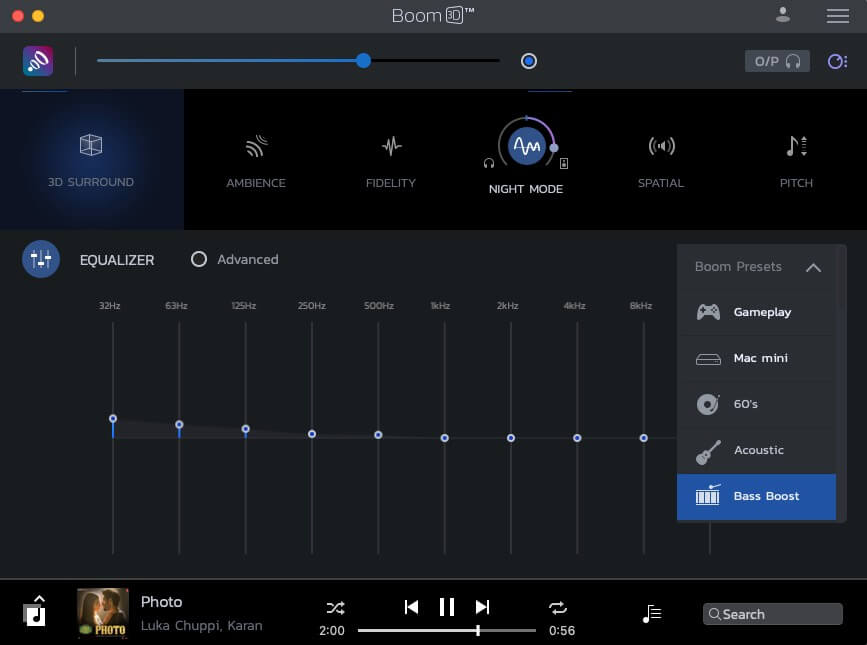Image resolution: width=867 pixels, height=645 pixels.
Task: Click the guitar icon for Acoustic
Action: [708, 452]
